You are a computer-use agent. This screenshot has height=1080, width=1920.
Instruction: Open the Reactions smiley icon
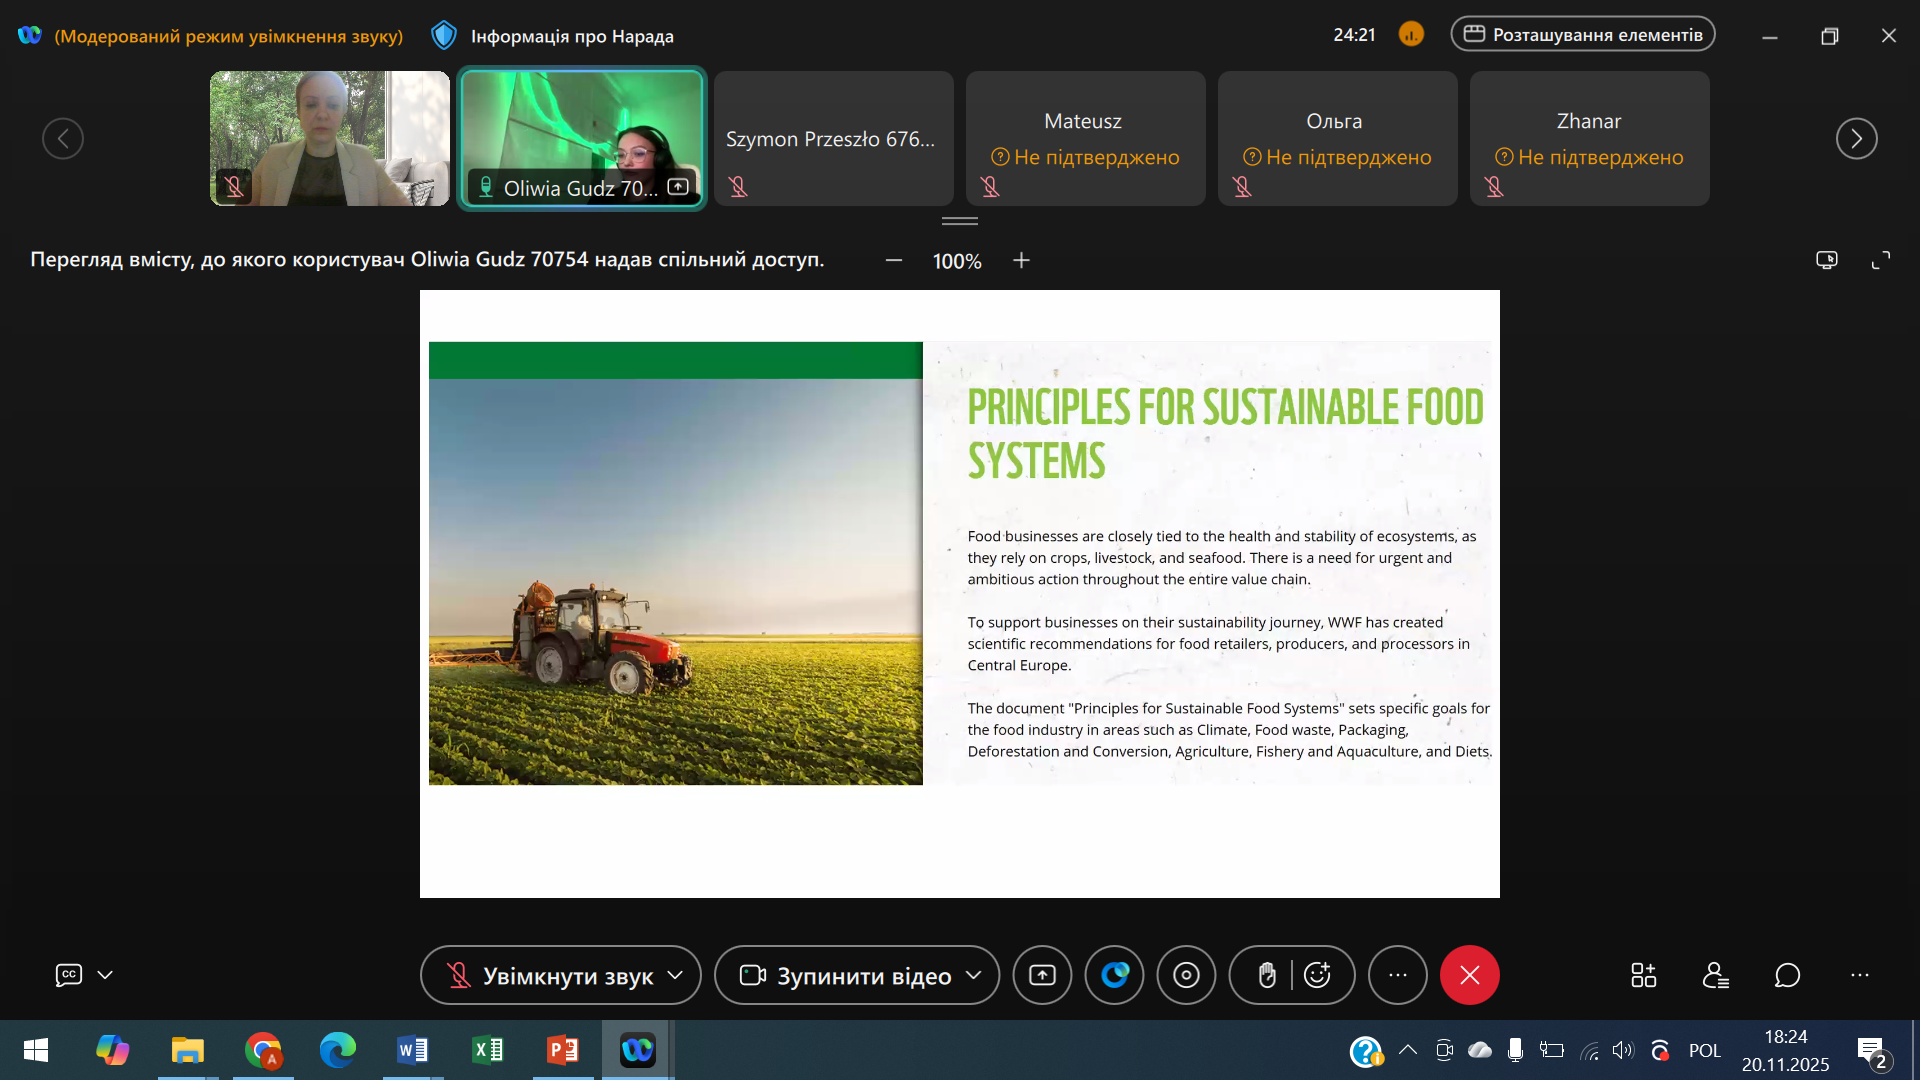1318,975
